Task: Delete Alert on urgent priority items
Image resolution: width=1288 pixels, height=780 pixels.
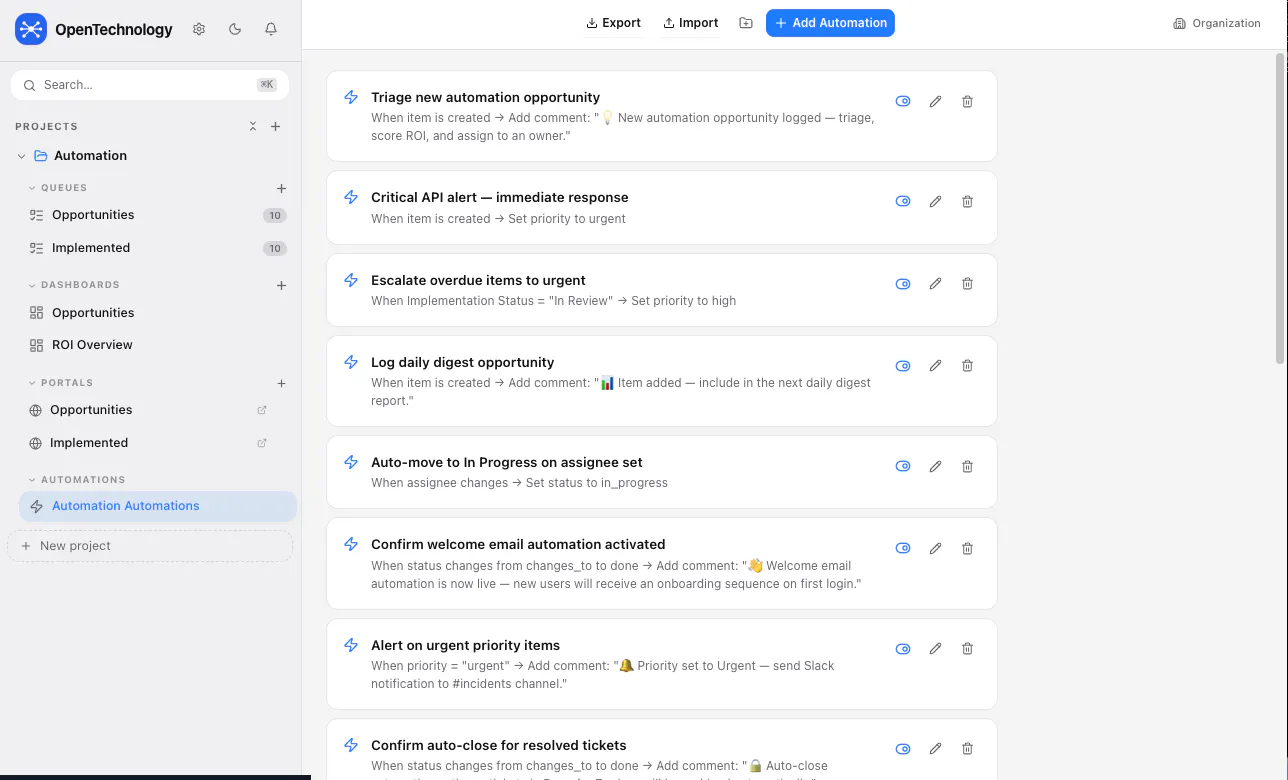Action: [967, 648]
